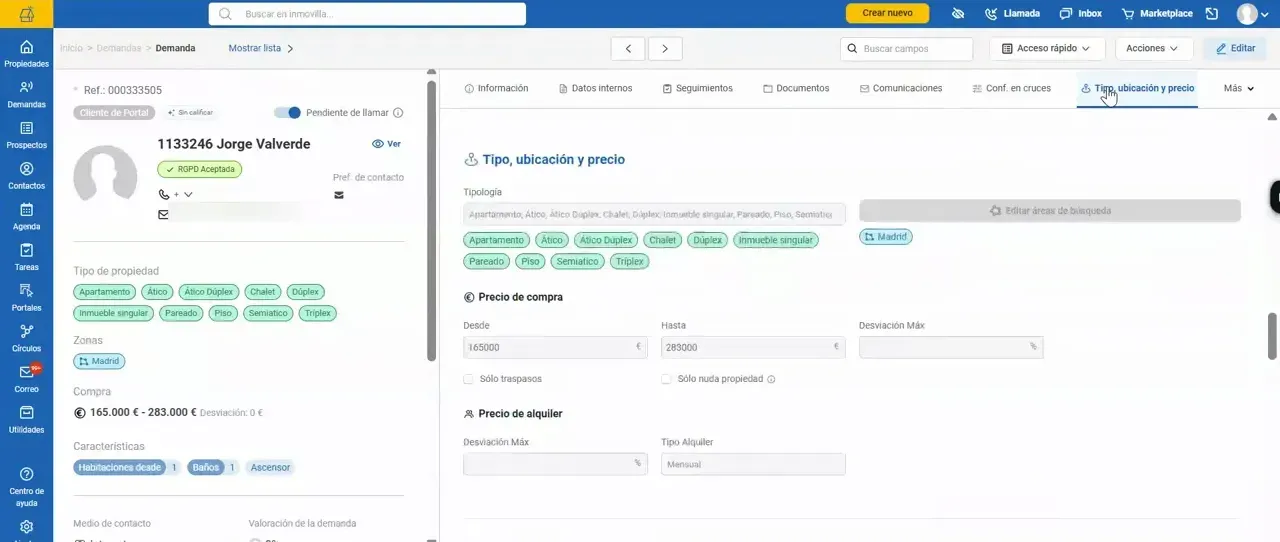Expand phone number chevron

click(188, 194)
